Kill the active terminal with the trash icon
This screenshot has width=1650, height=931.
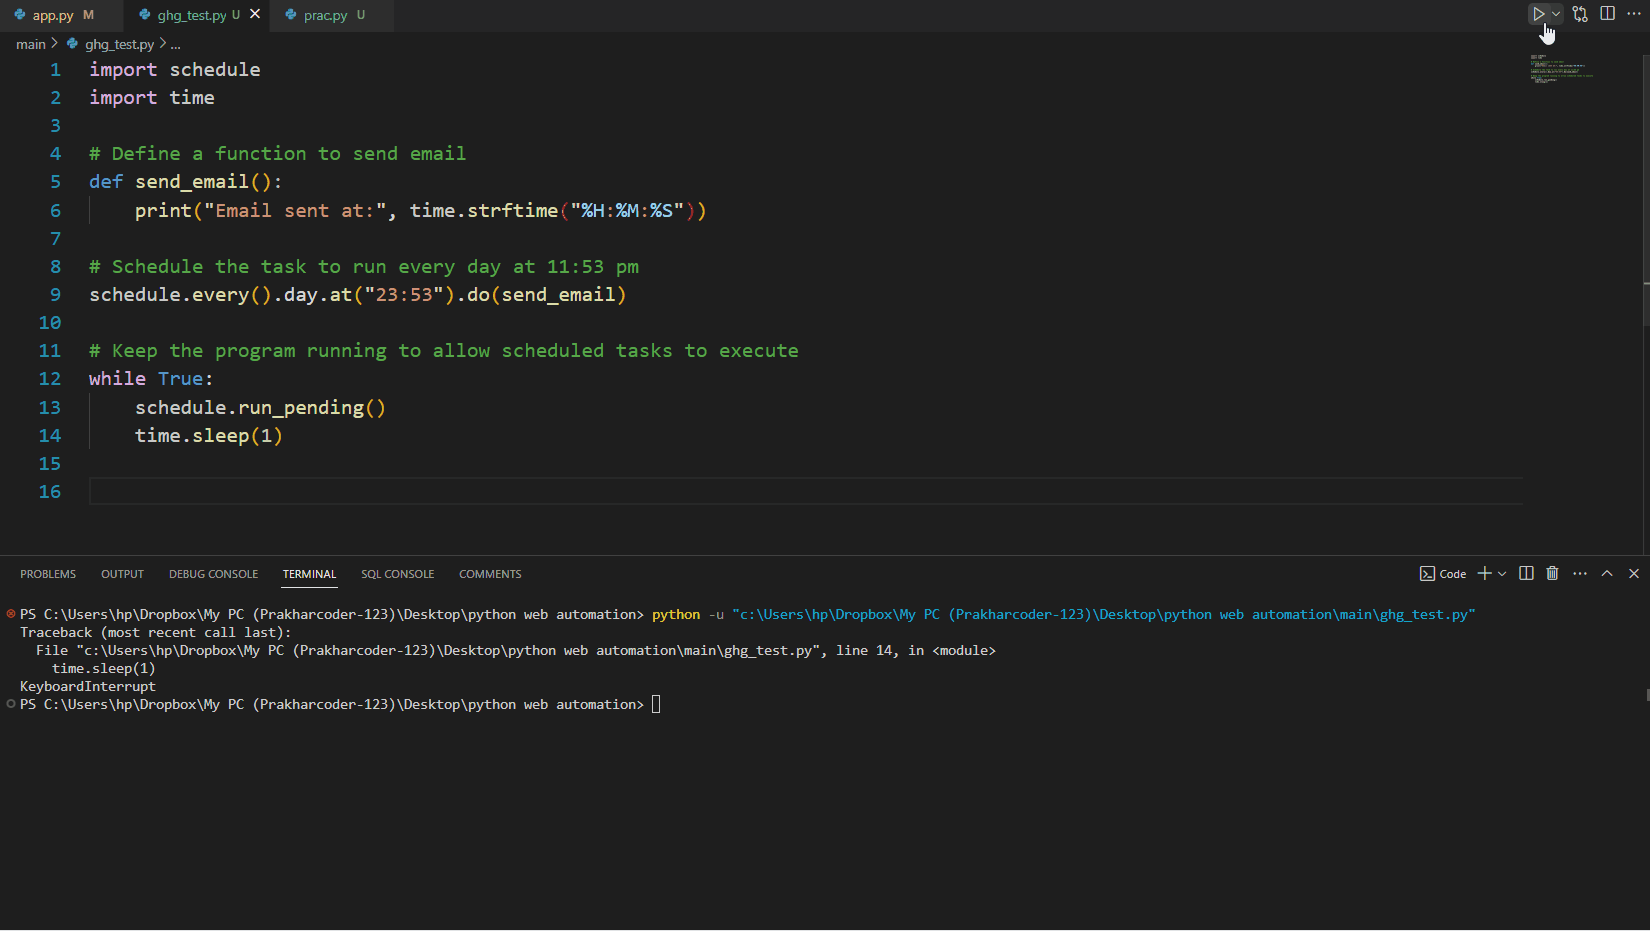coord(1551,573)
